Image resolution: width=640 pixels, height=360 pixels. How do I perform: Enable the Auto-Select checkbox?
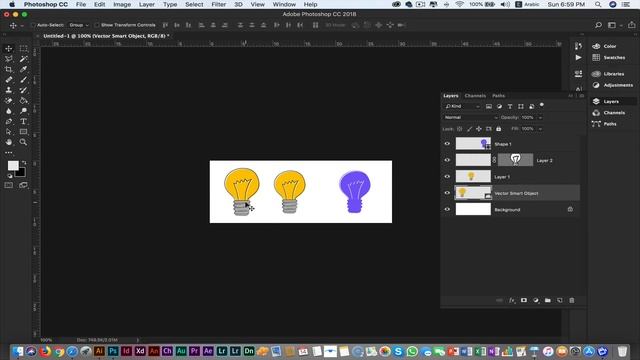pyautogui.click(x=33, y=25)
